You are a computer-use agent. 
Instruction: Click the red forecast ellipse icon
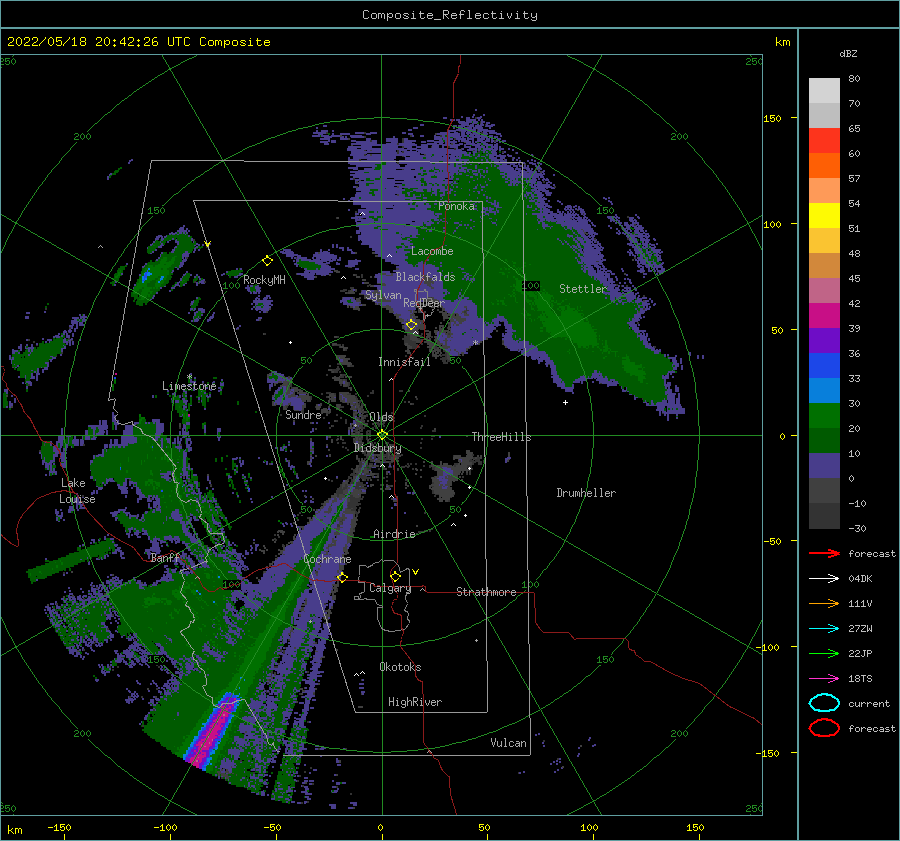824,728
